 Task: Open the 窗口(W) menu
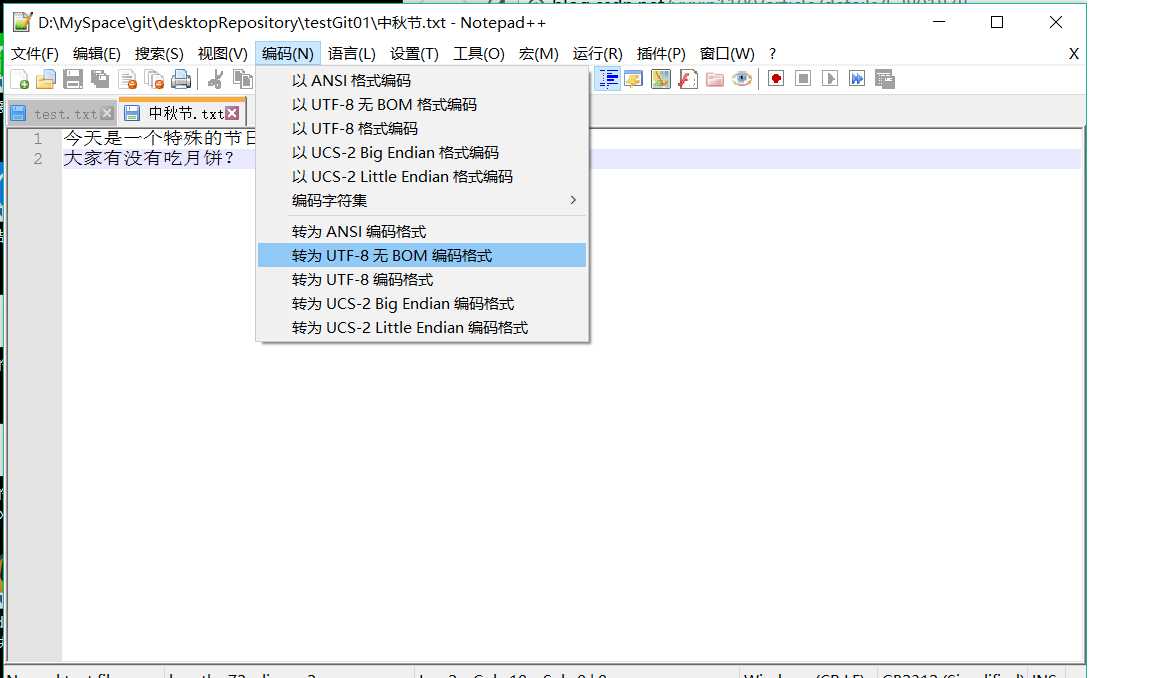pos(727,54)
